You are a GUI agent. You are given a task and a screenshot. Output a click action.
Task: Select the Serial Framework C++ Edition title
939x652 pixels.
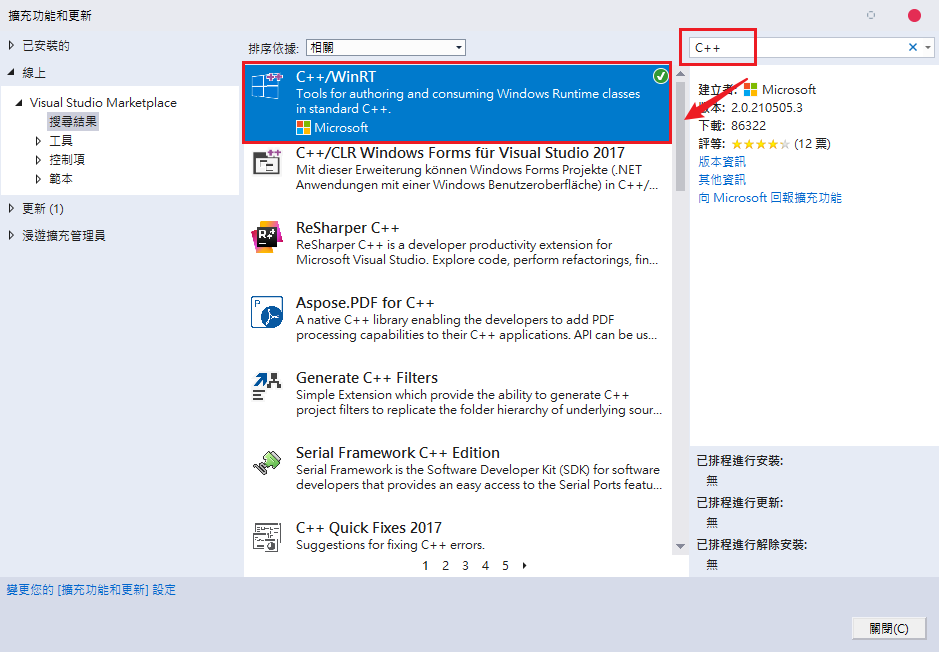pyautogui.click(x=398, y=453)
